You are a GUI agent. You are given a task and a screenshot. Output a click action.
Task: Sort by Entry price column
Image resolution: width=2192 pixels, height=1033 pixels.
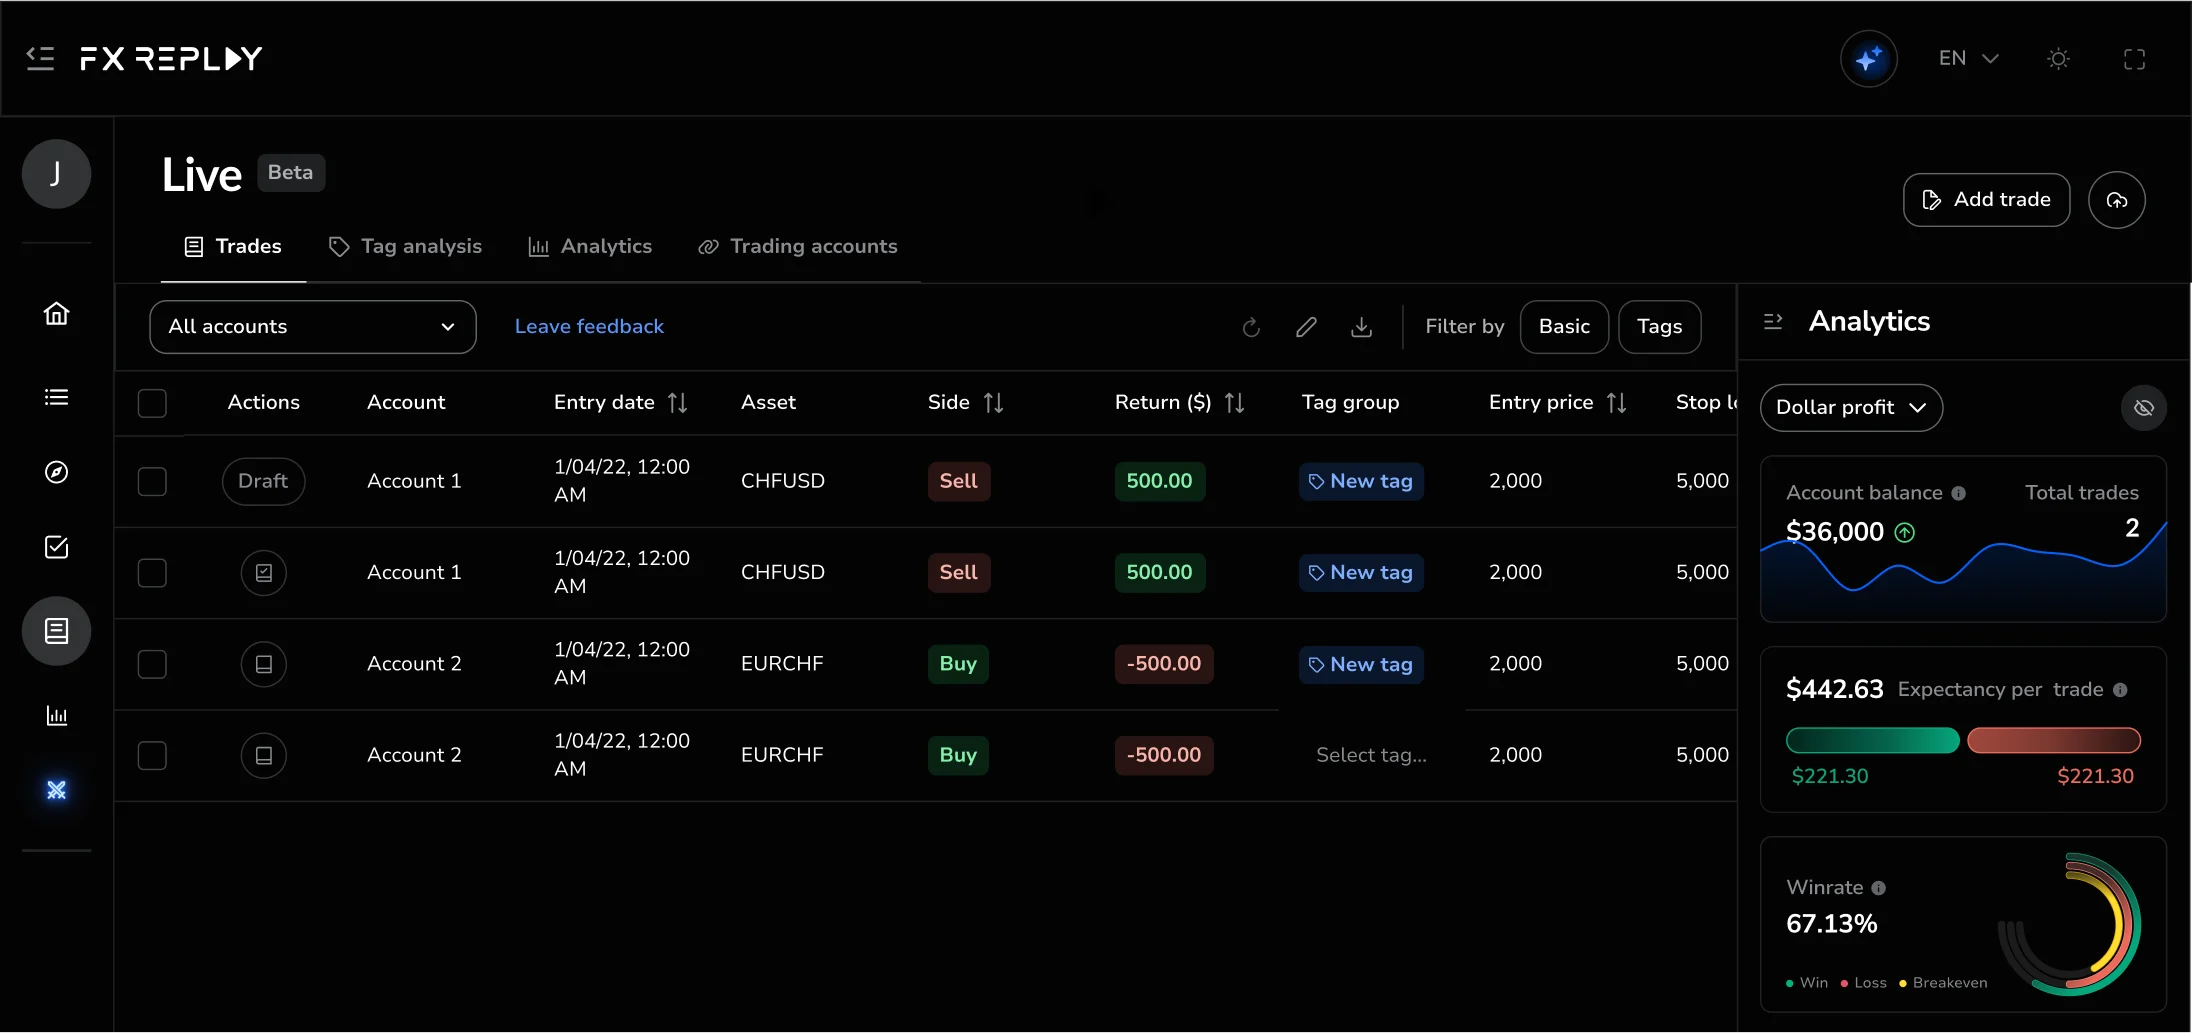click(x=1616, y=403)
